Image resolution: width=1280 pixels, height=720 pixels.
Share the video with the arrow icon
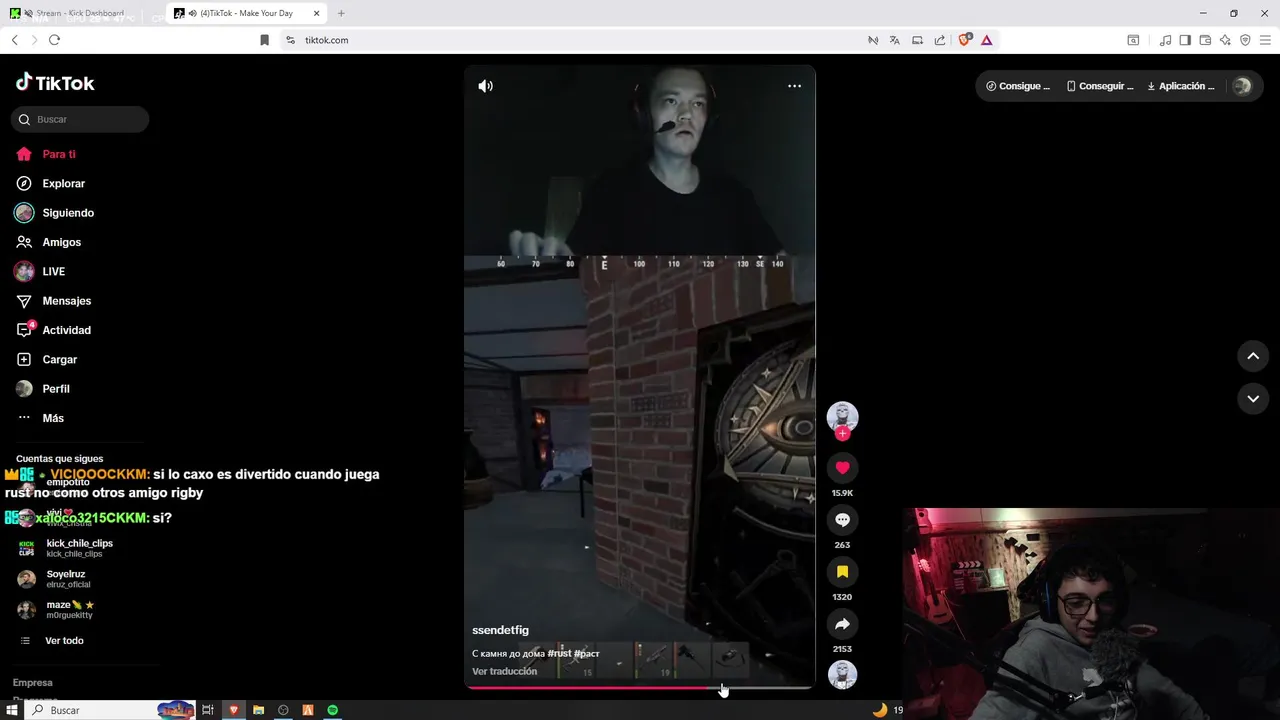[842, 624]
